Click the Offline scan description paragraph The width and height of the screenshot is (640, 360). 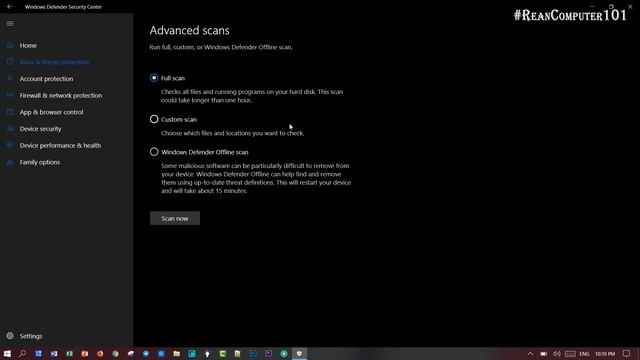click(x=256, y=178)
